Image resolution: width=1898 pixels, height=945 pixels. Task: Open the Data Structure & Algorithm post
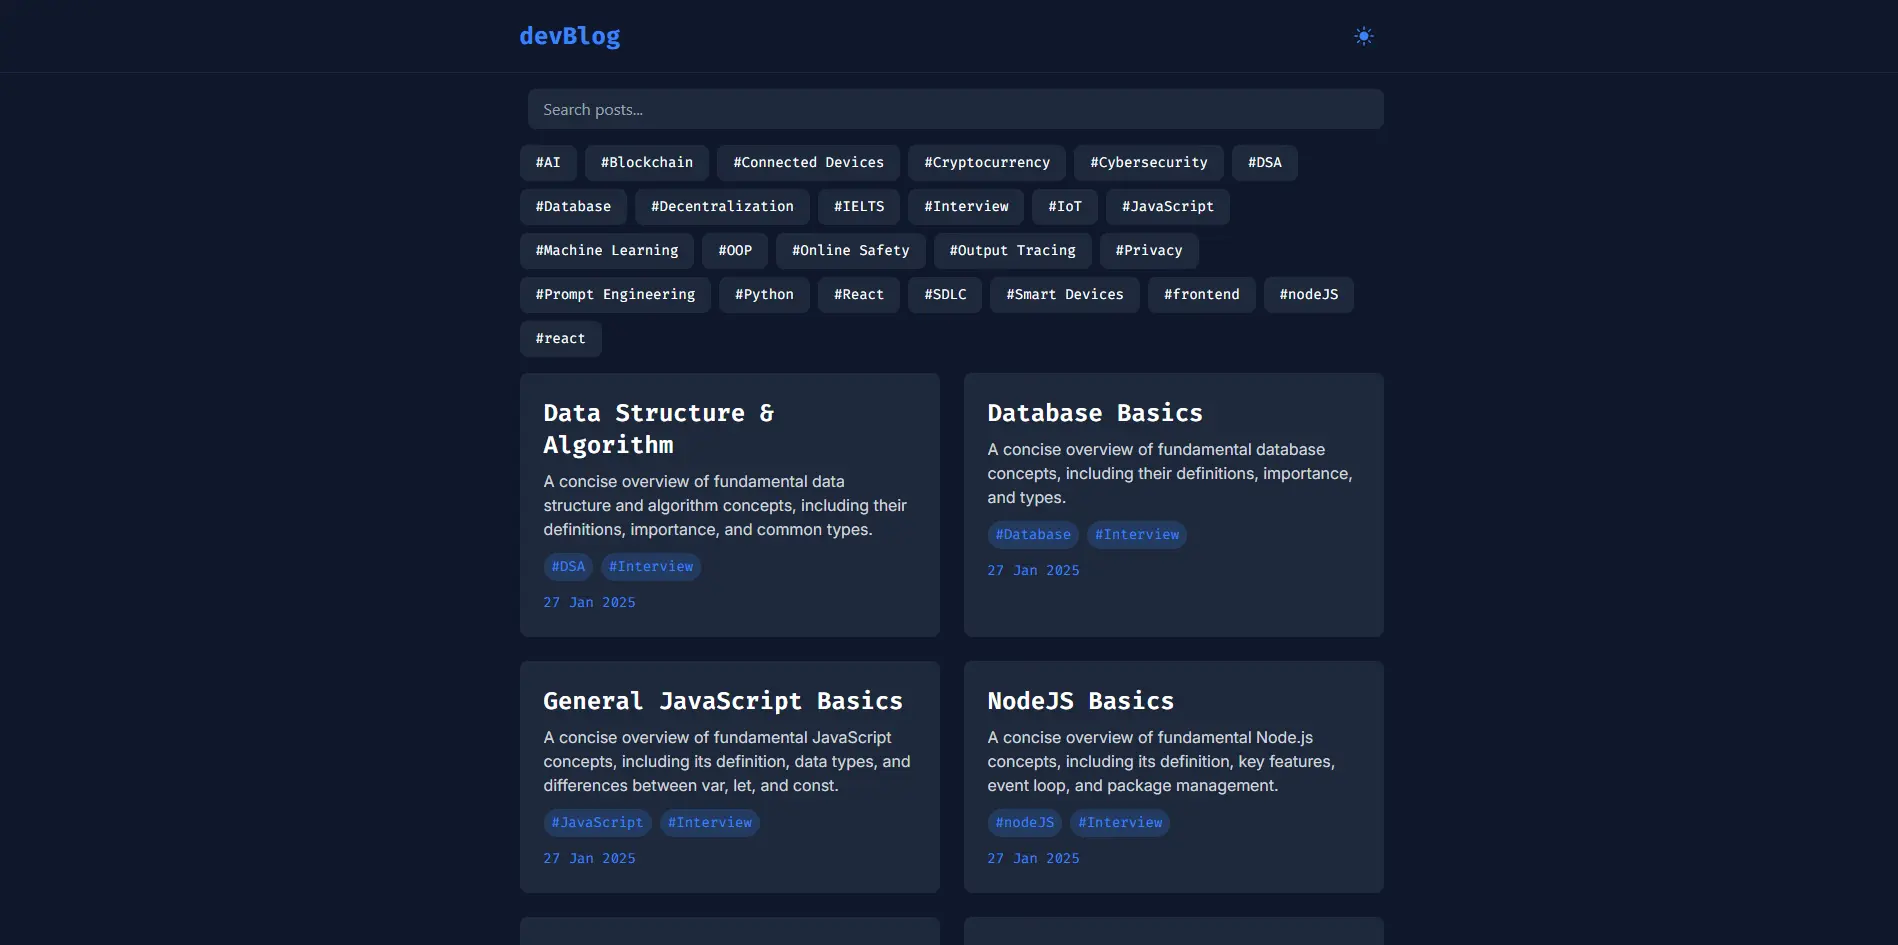[658, 428]
